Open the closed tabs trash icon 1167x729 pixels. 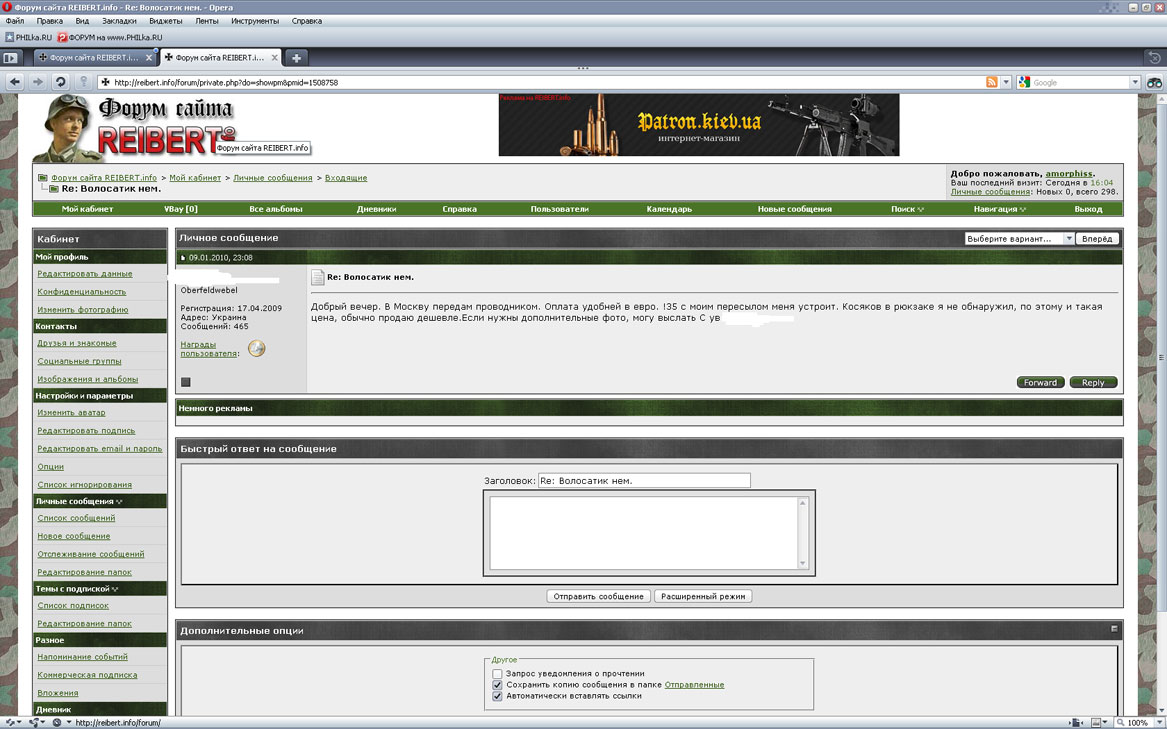tap(1154, 57)
